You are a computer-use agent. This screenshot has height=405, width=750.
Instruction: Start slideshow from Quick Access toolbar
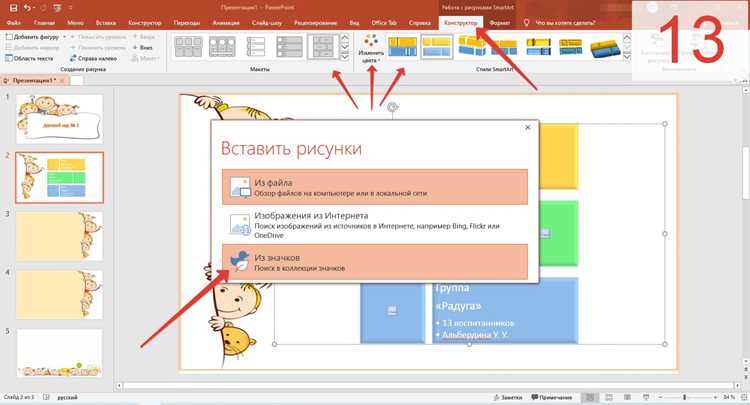point(56,8)
